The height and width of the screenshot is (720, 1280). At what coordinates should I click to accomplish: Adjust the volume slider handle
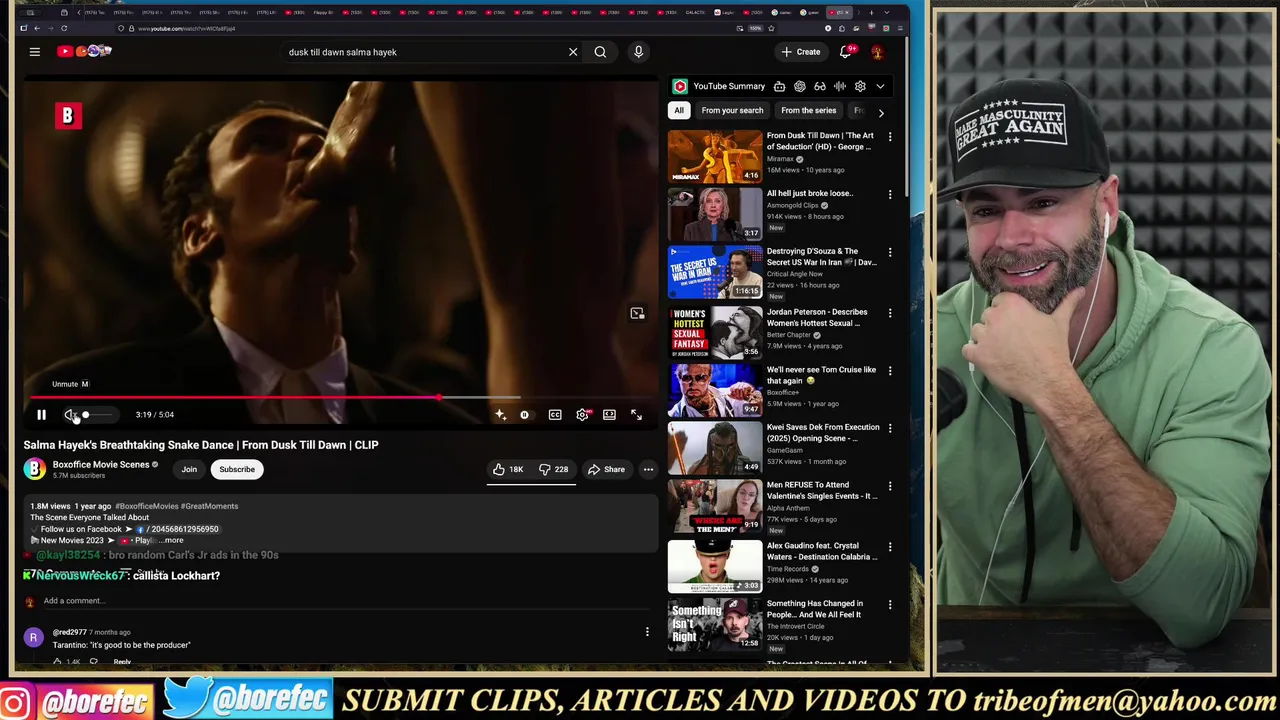click(x=85, y=414)
